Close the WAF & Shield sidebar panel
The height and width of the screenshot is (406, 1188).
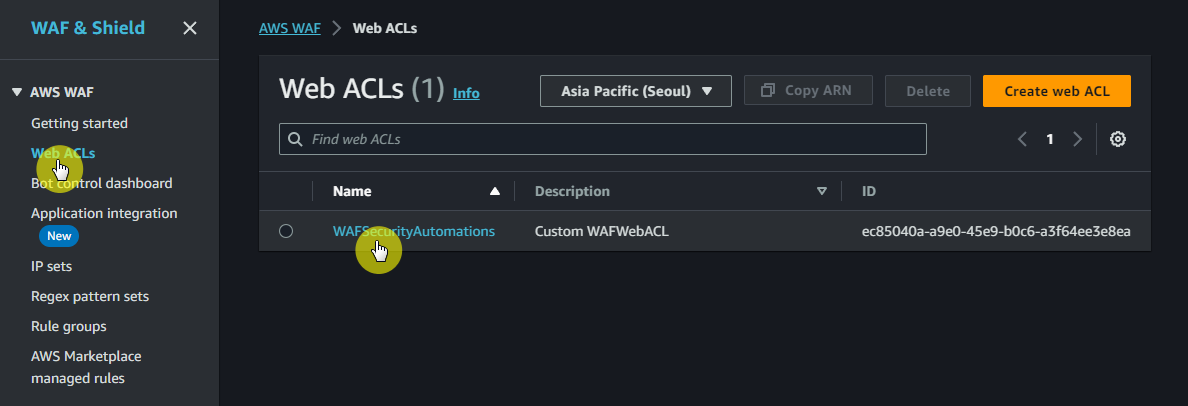click(189, 28)
